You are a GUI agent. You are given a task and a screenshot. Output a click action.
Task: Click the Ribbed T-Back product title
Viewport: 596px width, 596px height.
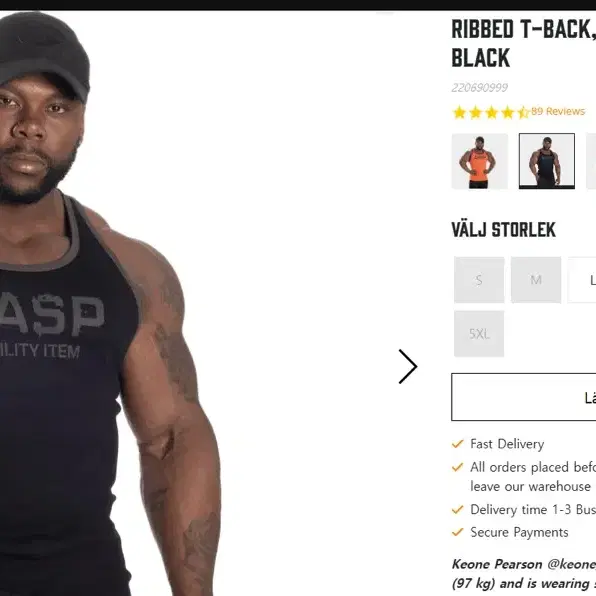524,43
